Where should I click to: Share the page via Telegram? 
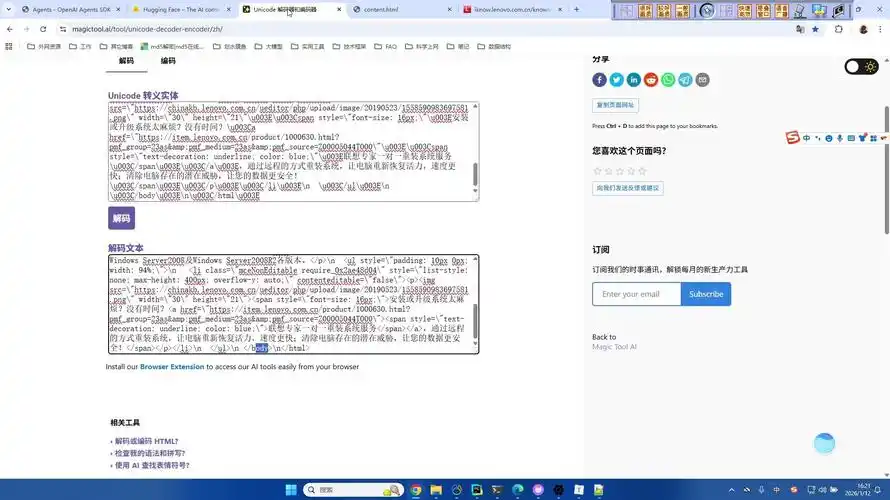(x=685, y=80)
